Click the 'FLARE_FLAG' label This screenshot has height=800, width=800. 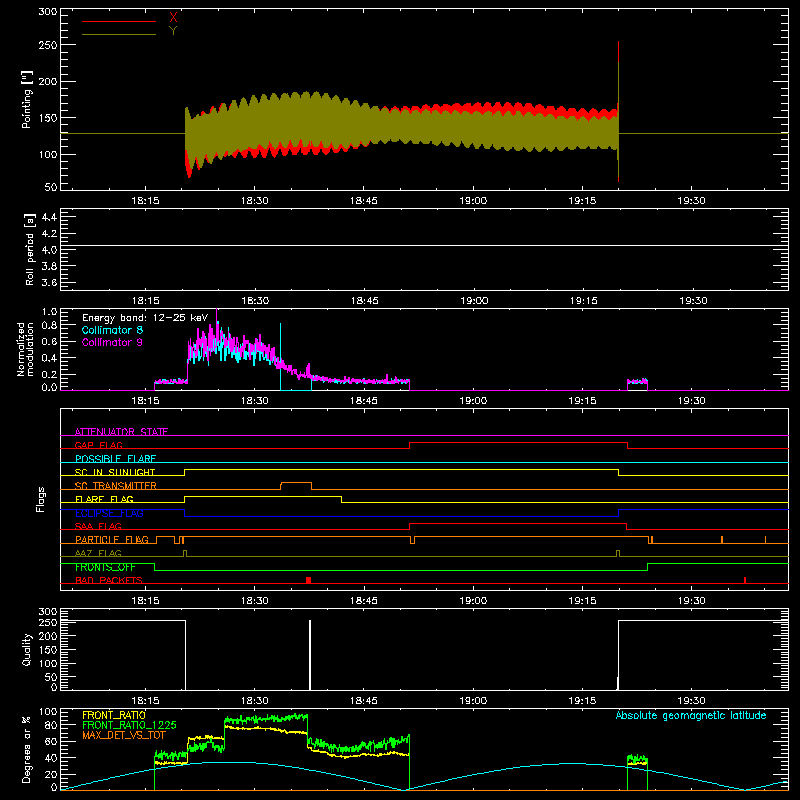pos(104,499)
